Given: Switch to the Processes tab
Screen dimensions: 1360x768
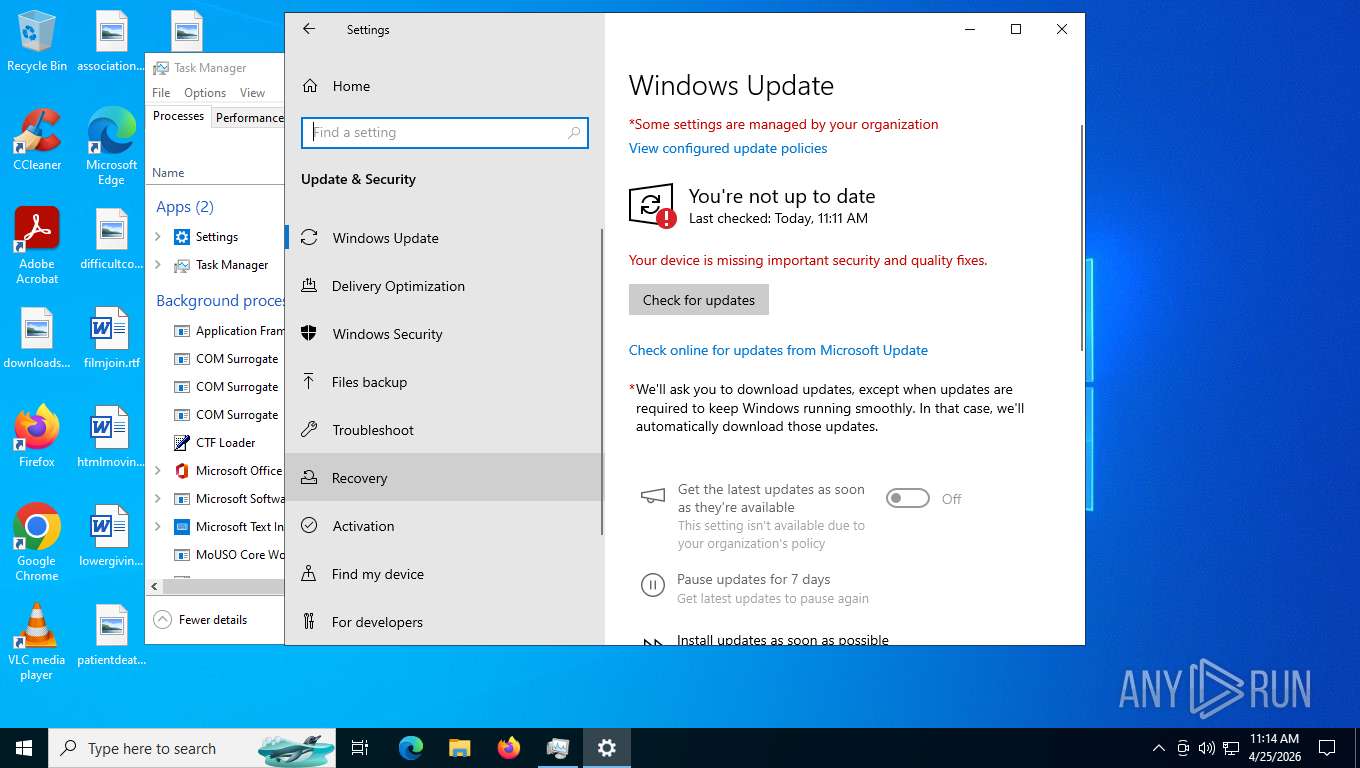Looking at the screenshot, I should point(178,117).
